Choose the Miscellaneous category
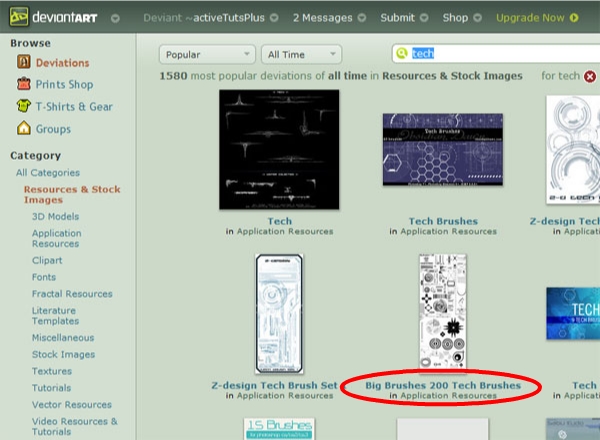 (63, 337)
